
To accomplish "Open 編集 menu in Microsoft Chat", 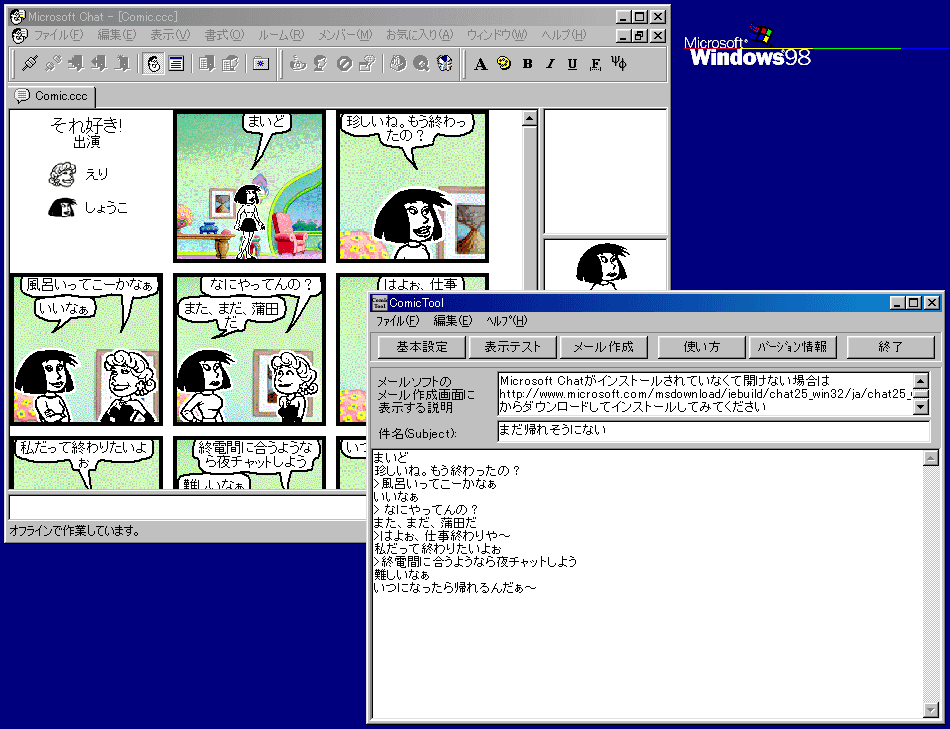I will tap(117, 35).
